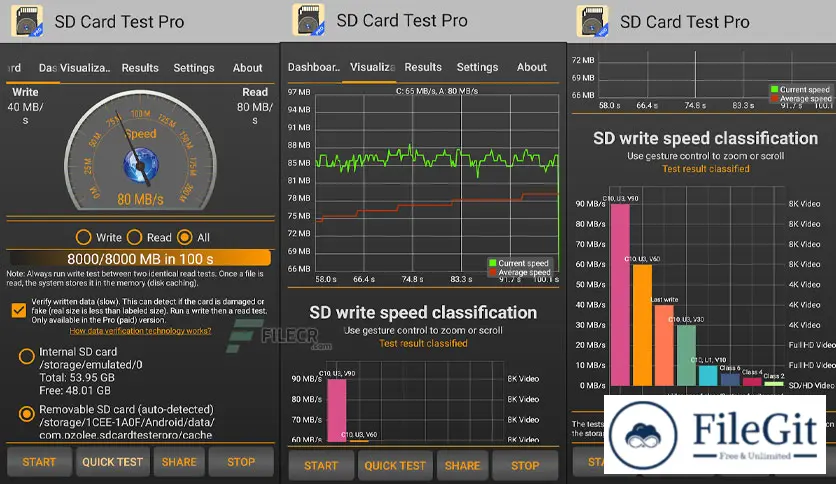Click the 8000/8000 MB in 100 s progress bar
The height and width of the screenshot is (484, 836).
tap(140, 259)
